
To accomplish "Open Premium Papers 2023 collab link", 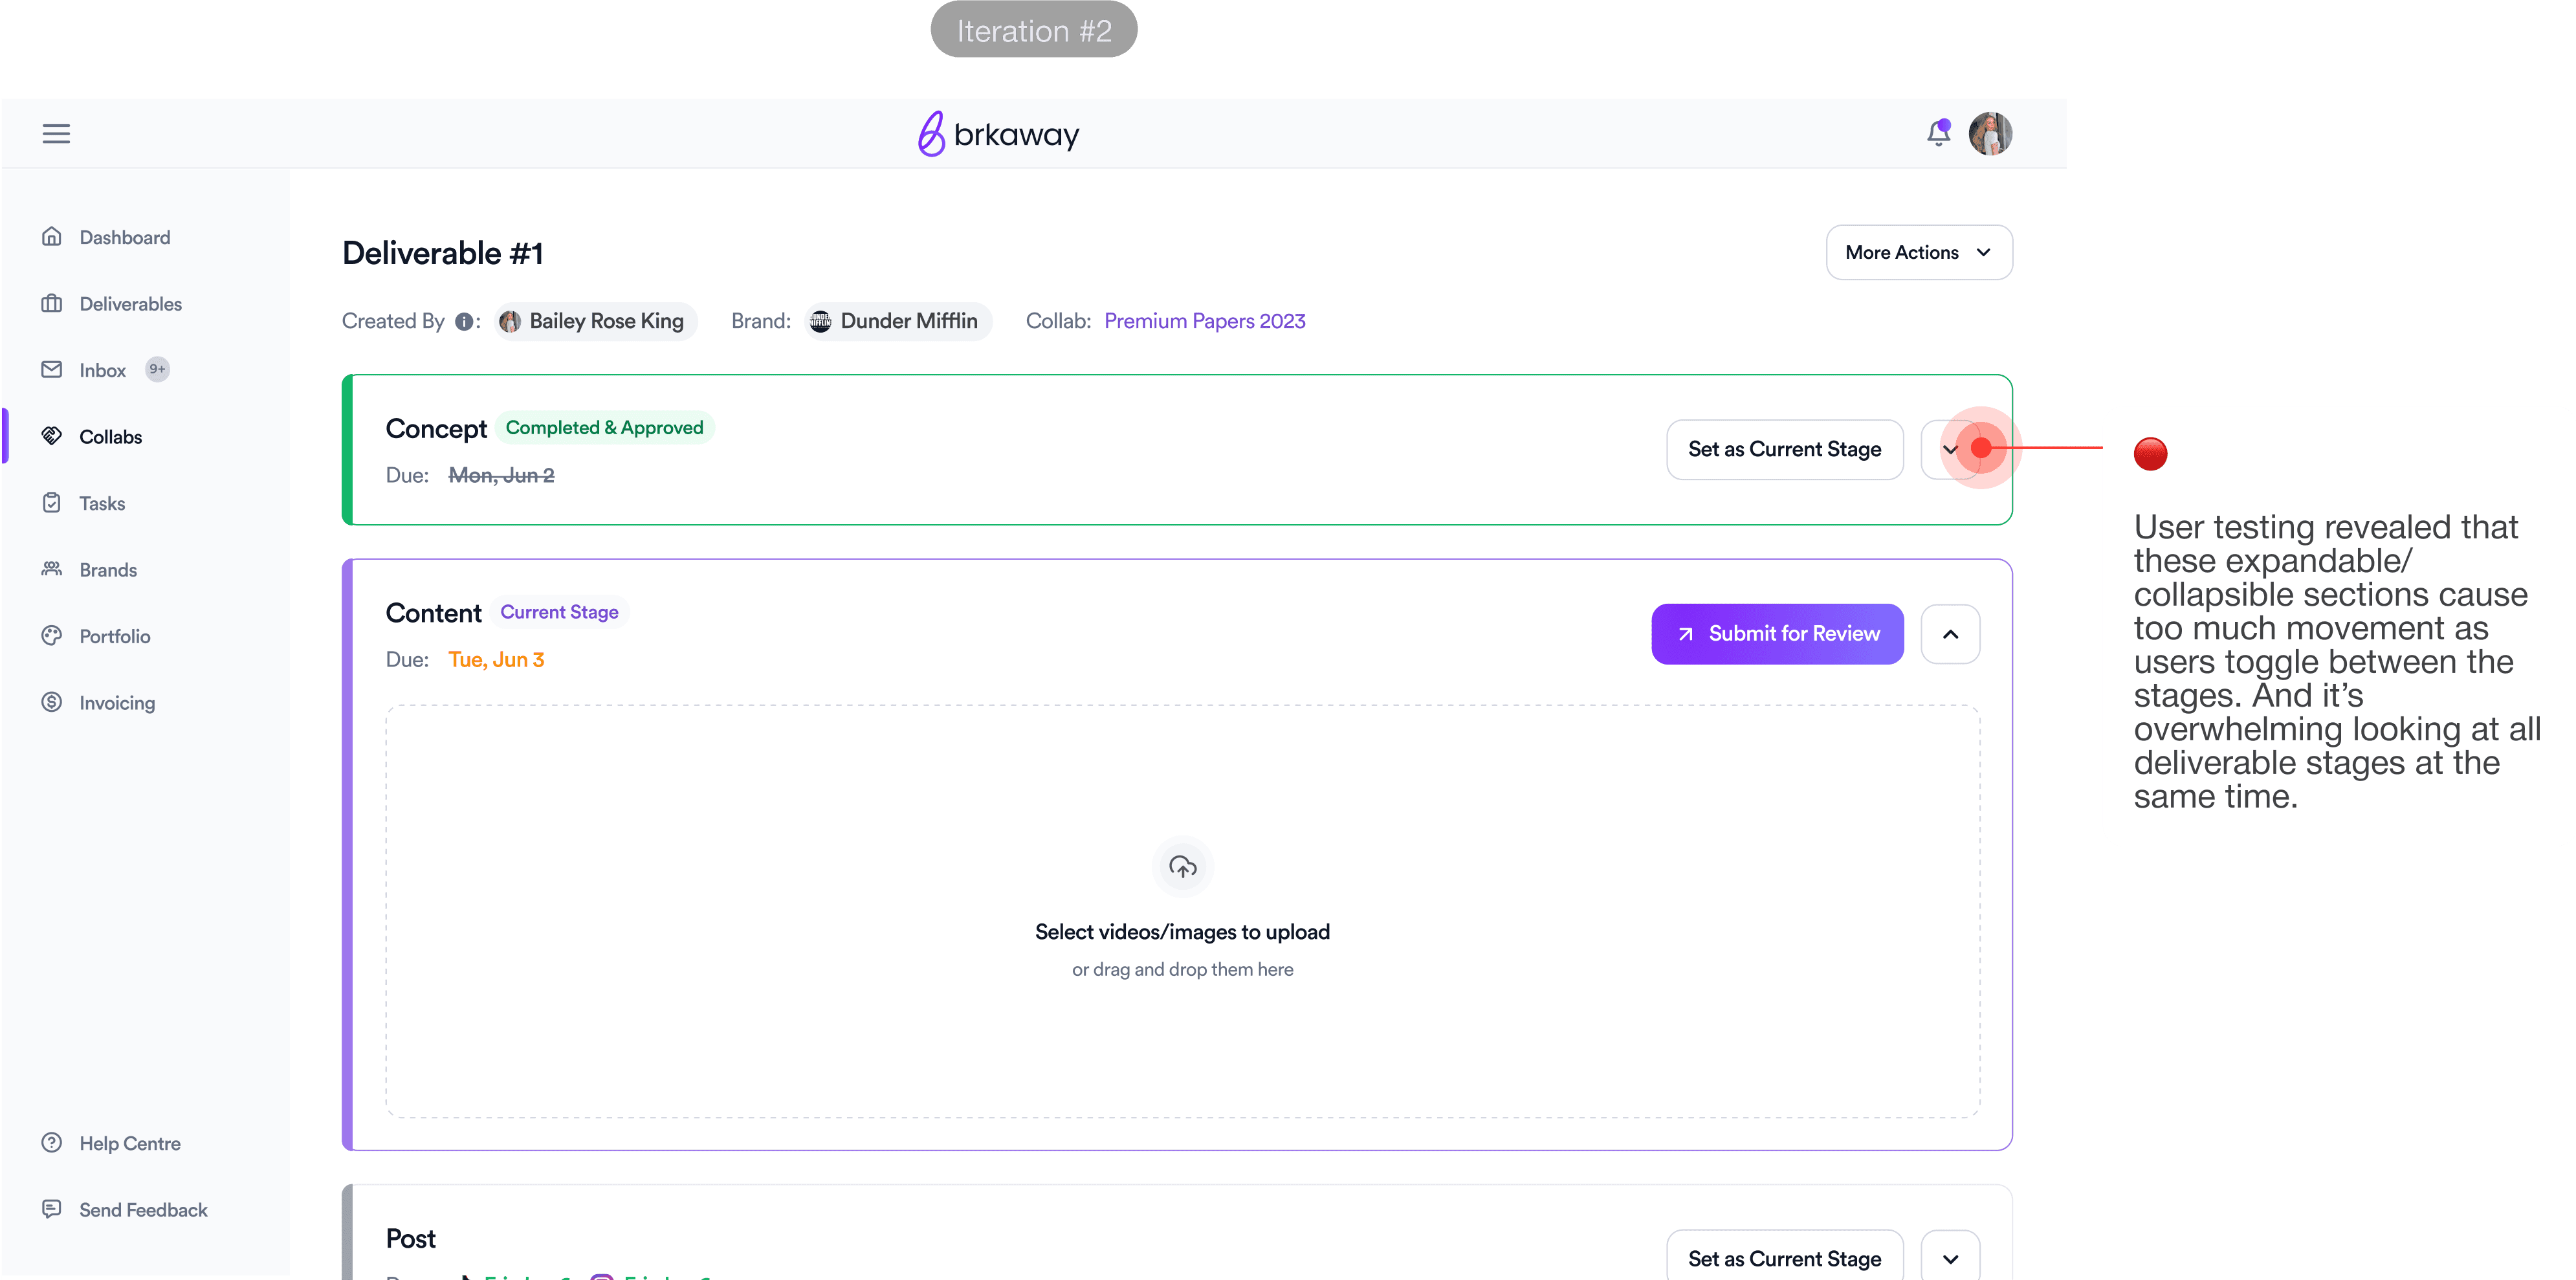I will tap(1205, 321).
